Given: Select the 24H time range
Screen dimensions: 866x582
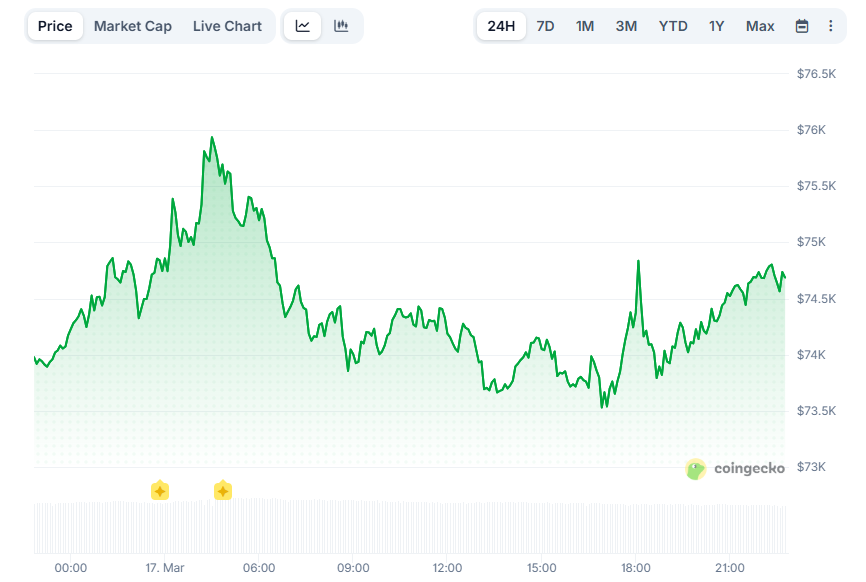Looking at the screenshot, I should (500, 26).
